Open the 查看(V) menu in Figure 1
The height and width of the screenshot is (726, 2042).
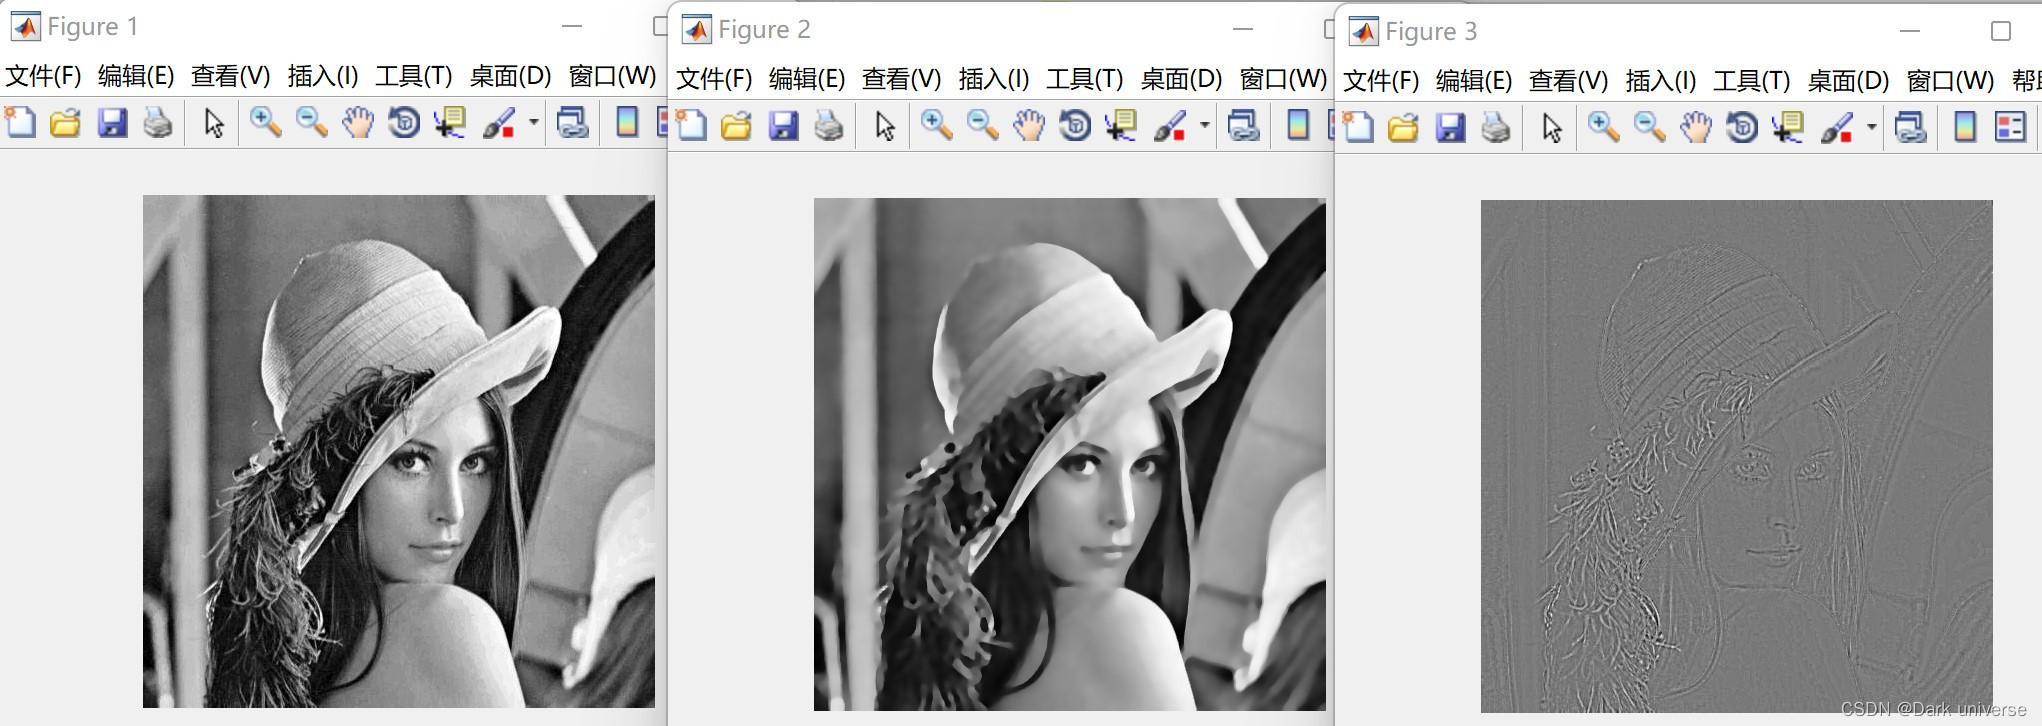pyautogui.click(x=231, y=76)
